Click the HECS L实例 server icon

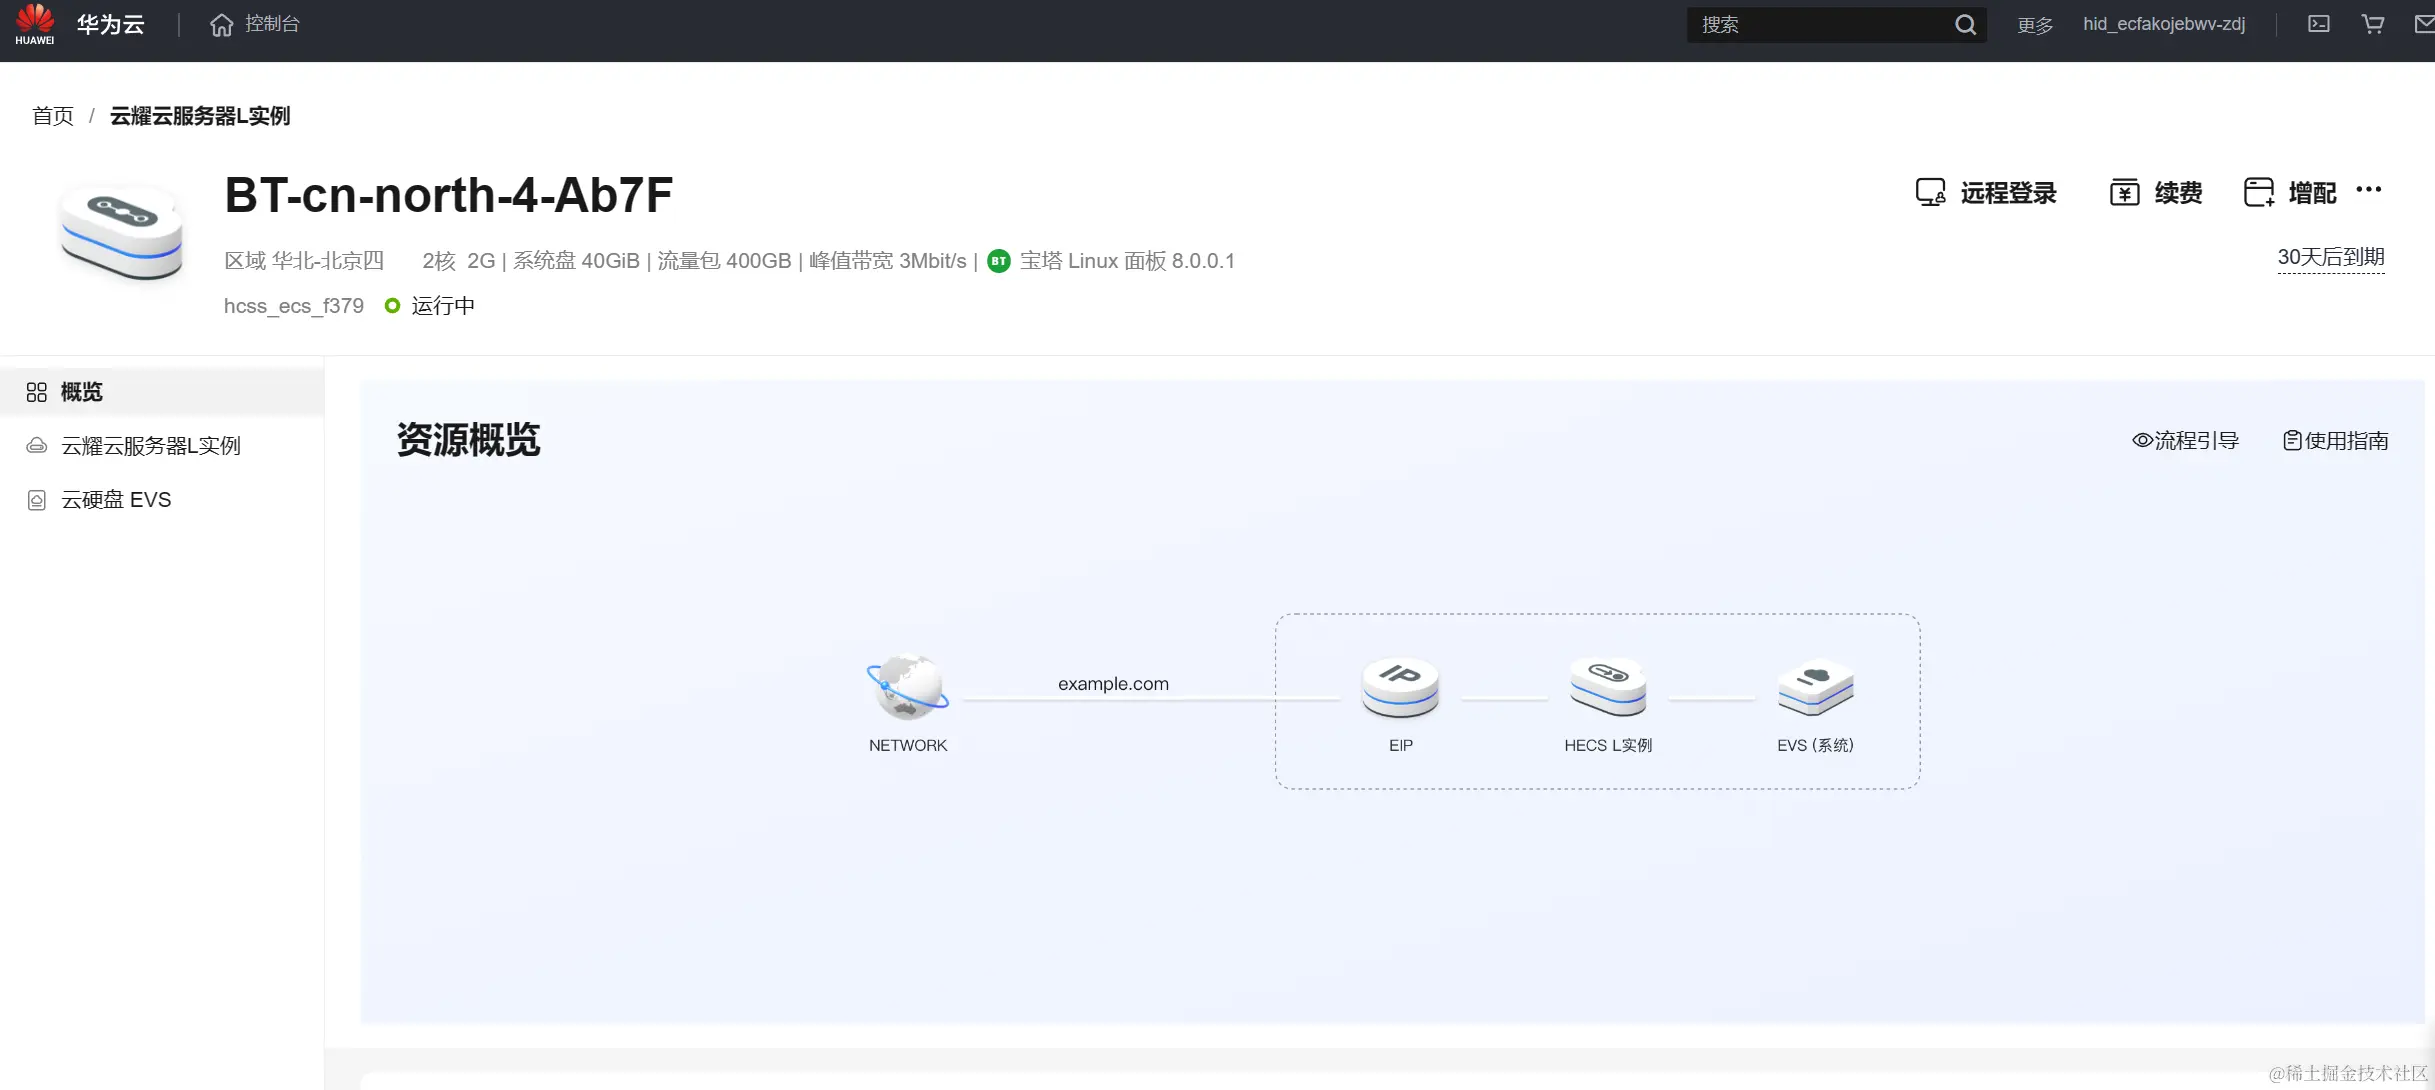1608,688
